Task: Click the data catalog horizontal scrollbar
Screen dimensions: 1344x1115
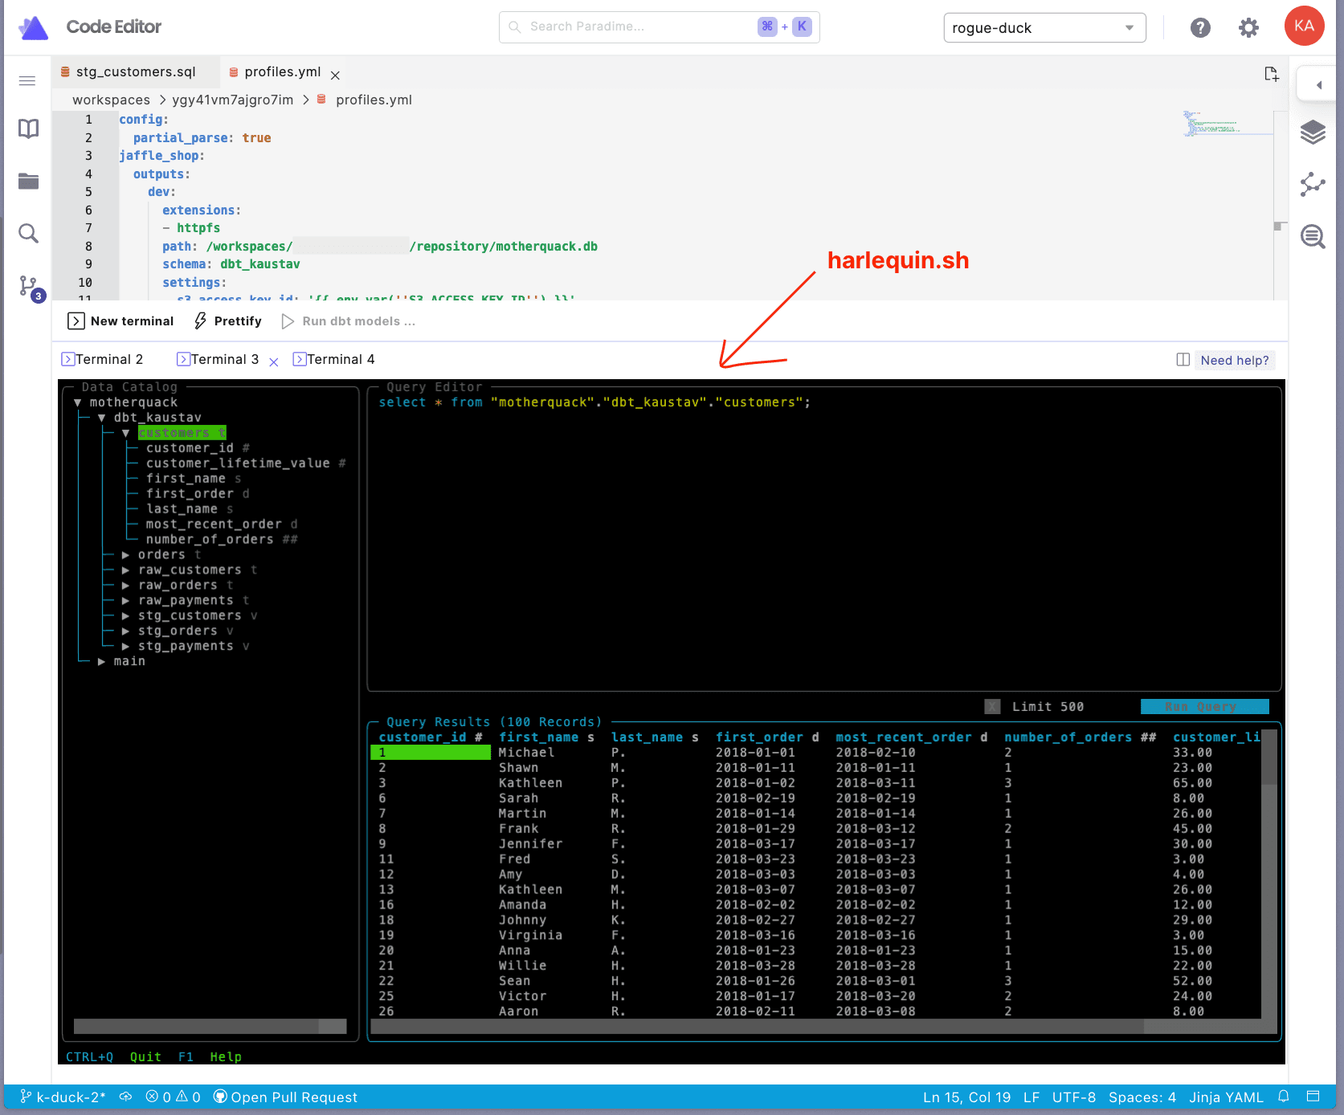Action: [x=210, y=1026]
